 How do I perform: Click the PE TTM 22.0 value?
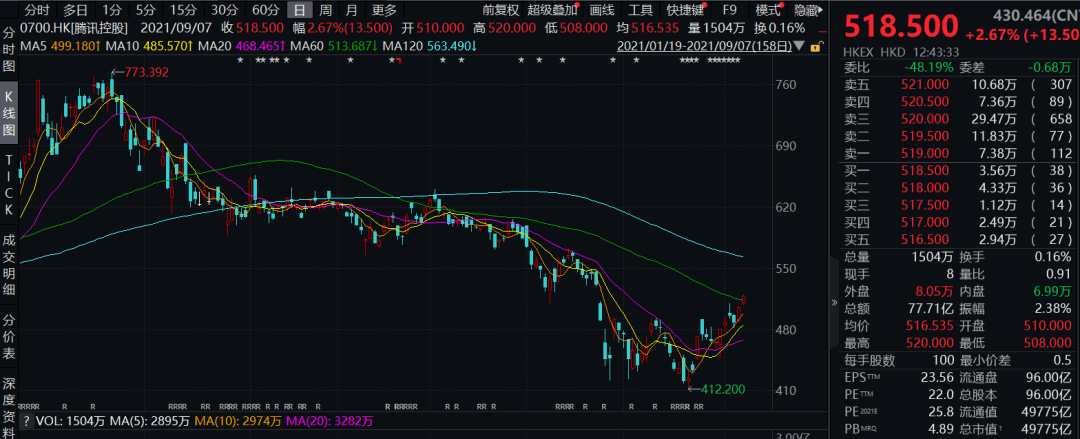tap(942, 394)
